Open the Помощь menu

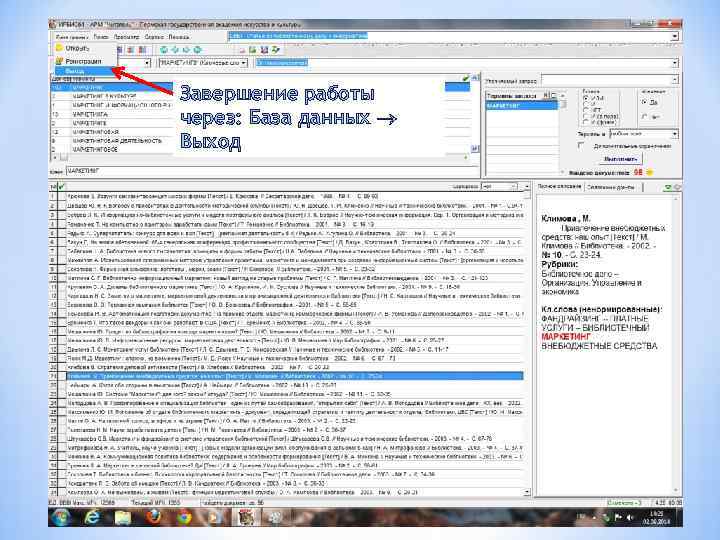click(179, 37)
